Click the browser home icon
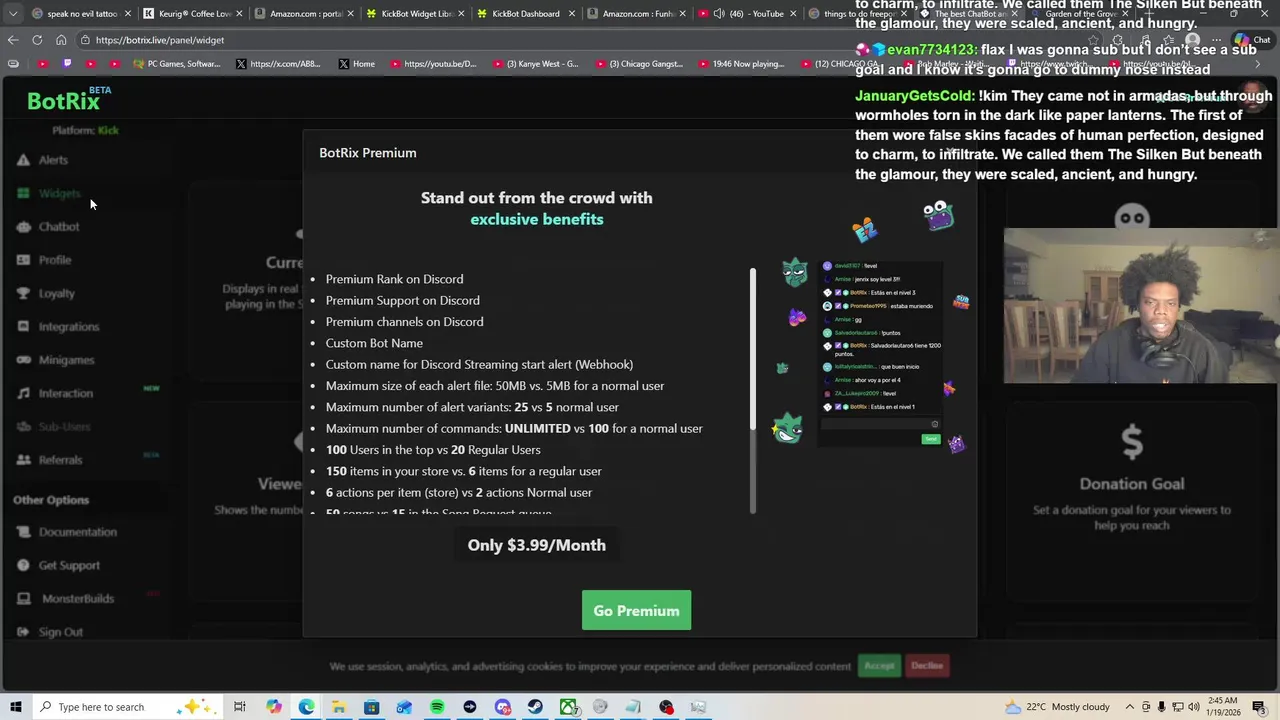 [61, 40]
